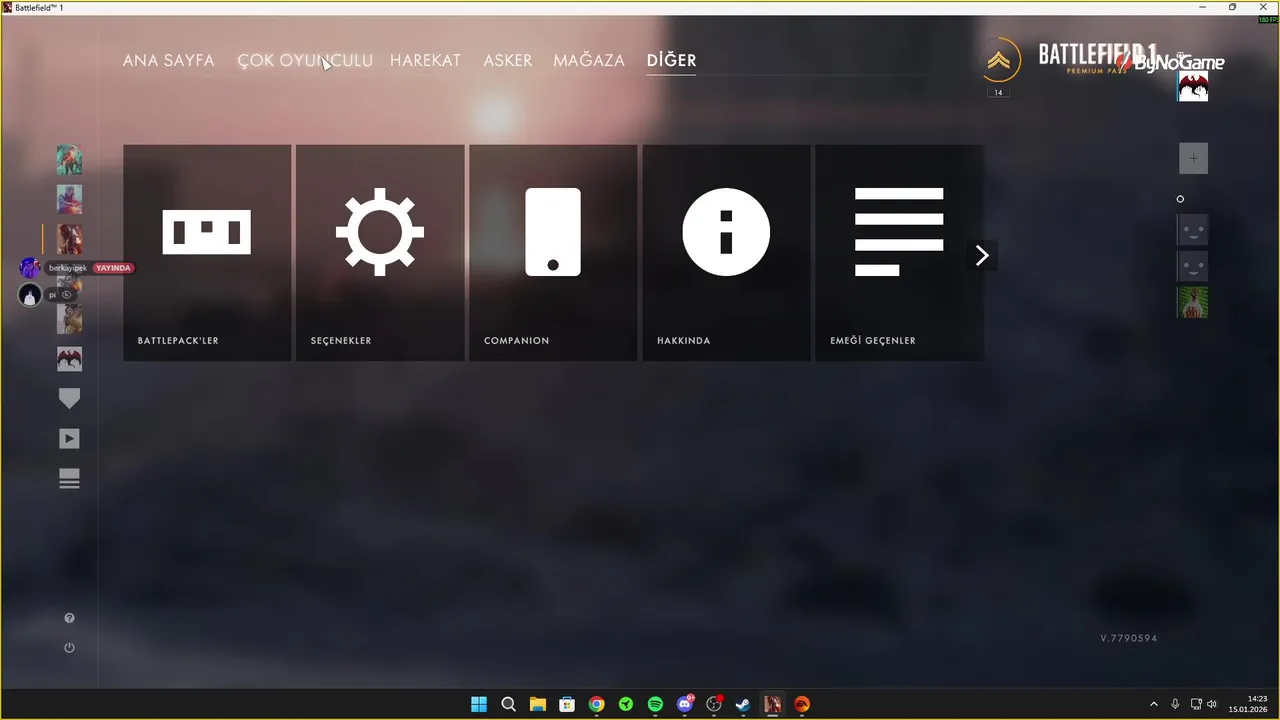
Task: Select the highlighted game thumbnail with orange marker
Action: pyautogui.click(x=69, y=239)
